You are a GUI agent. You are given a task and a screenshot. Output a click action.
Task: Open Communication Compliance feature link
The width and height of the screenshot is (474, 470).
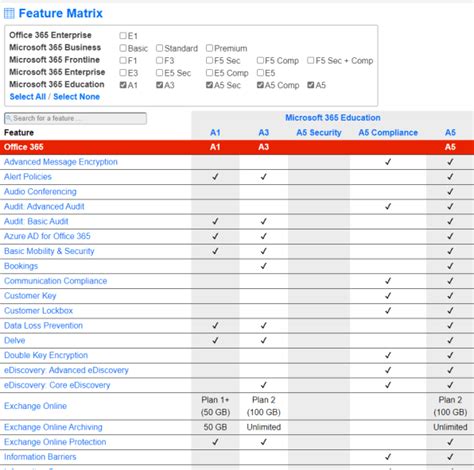coord(56,281)
